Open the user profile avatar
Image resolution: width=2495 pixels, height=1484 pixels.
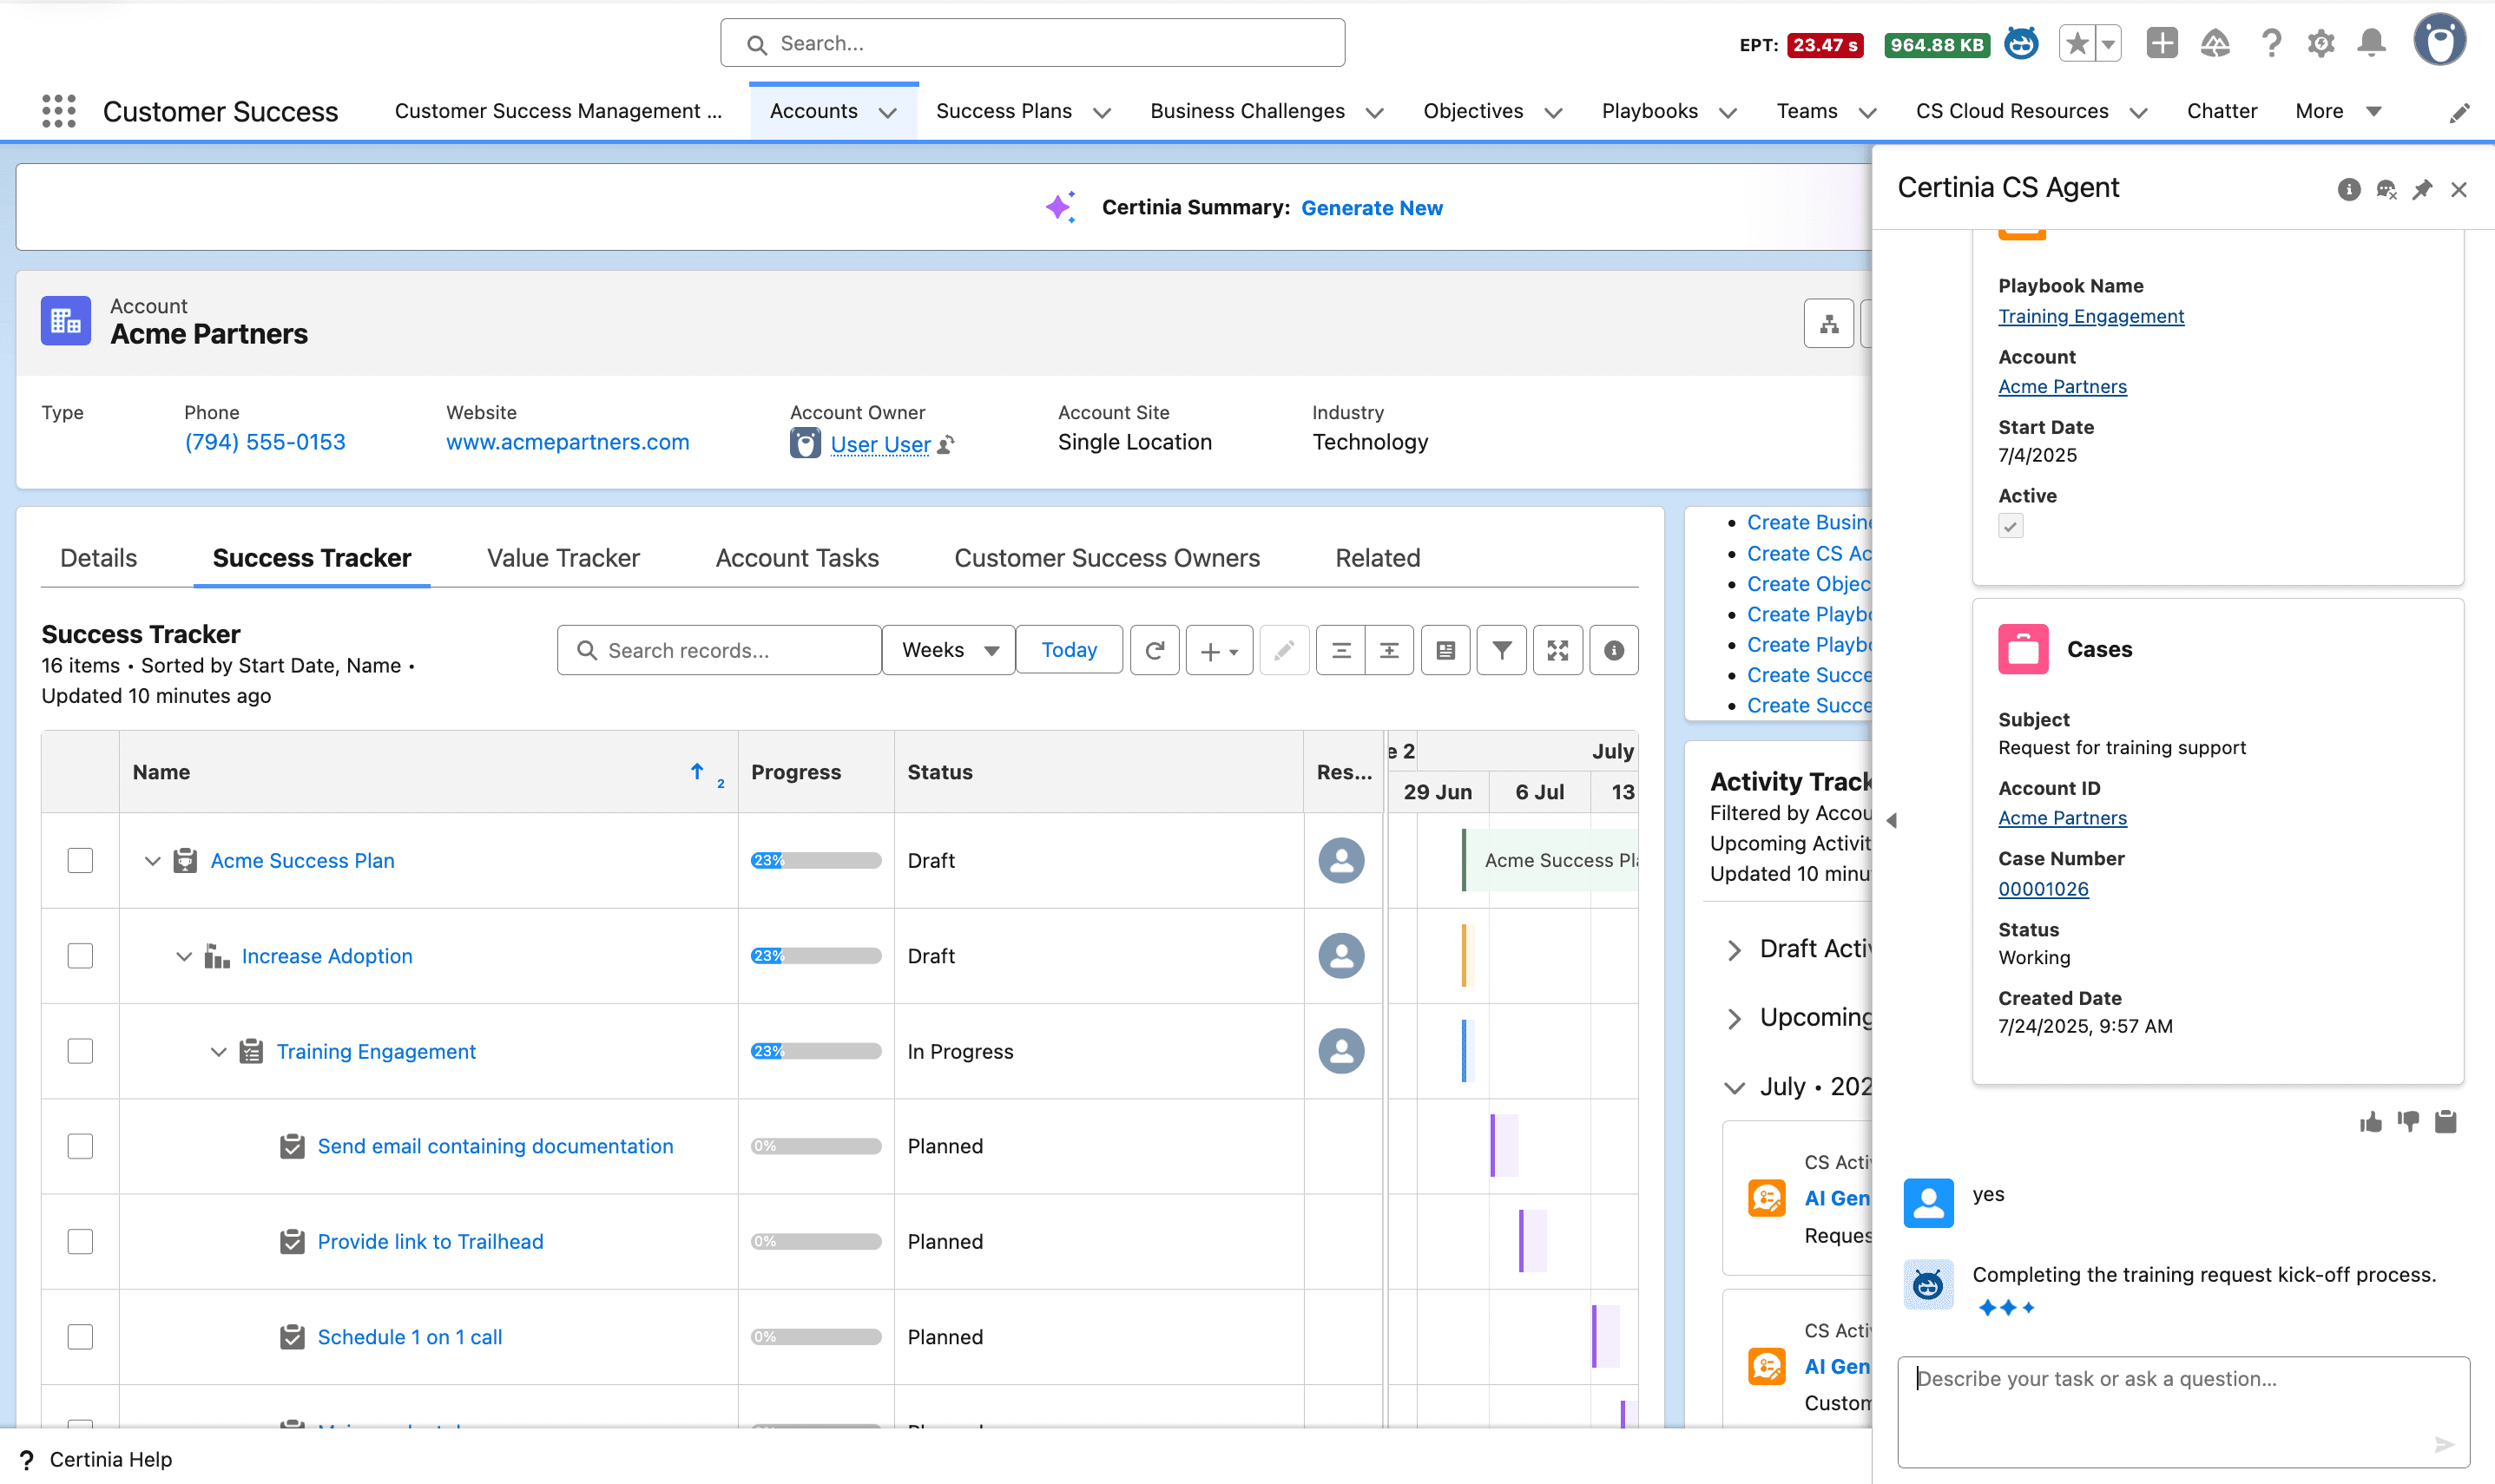(x=2440, y=40)
